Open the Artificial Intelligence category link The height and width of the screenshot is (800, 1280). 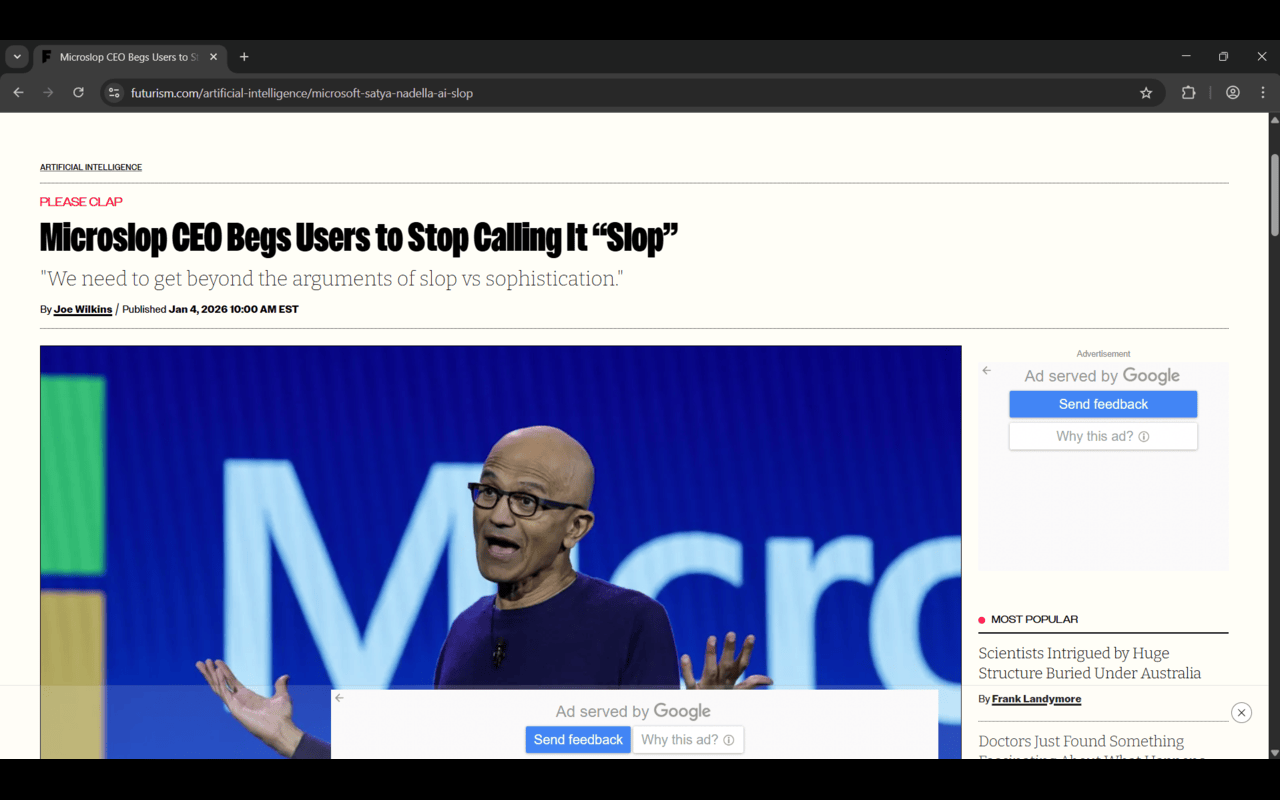91,167
